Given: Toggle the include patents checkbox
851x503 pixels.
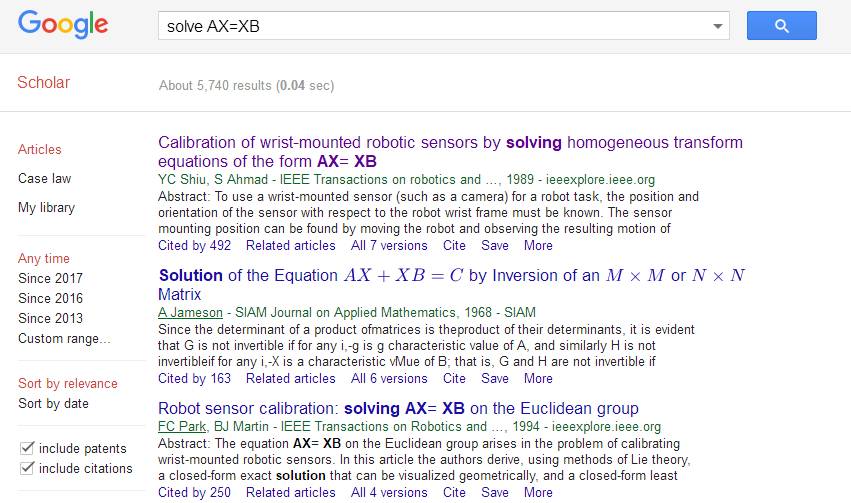Looking at the screenshot, I should [27, 448].
